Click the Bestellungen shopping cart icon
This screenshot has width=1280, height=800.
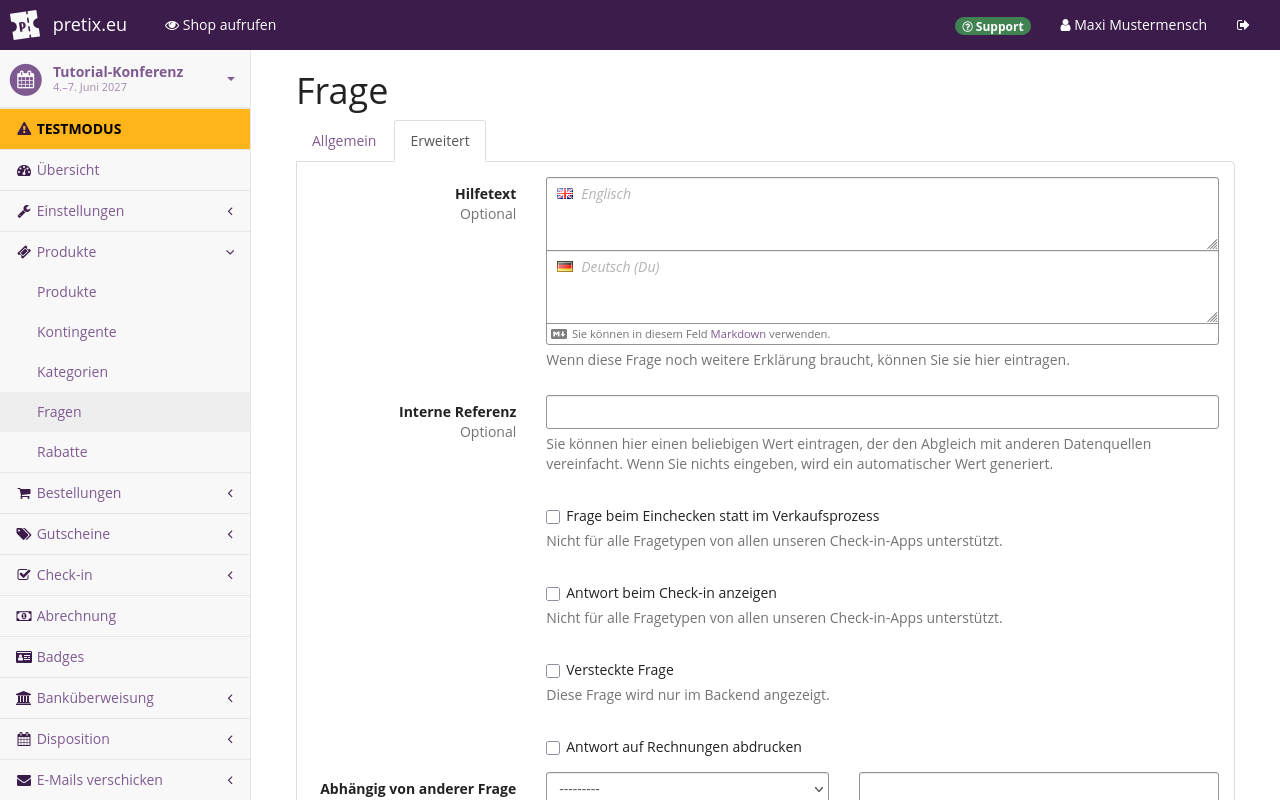[x=24, y=493]
